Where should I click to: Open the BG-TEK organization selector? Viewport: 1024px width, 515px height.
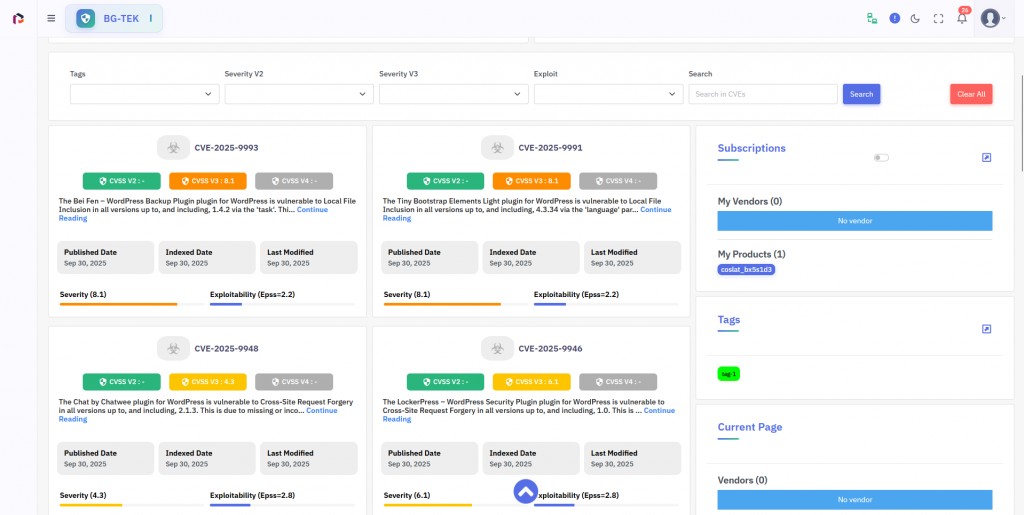(x=114, y=18)
